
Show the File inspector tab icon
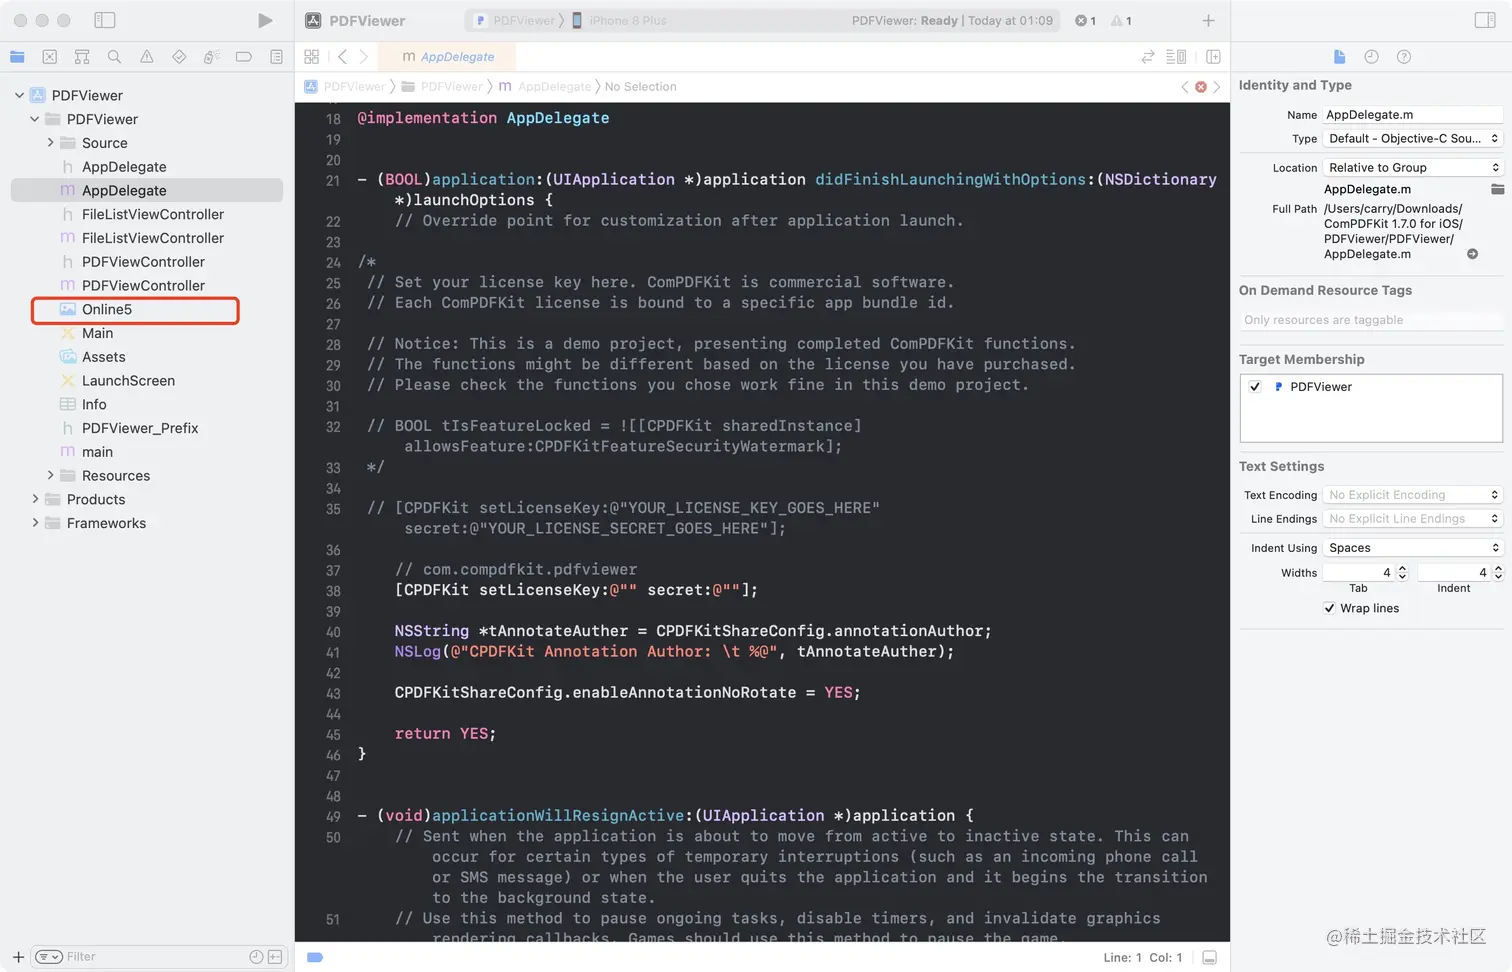tap(1339, 57)
